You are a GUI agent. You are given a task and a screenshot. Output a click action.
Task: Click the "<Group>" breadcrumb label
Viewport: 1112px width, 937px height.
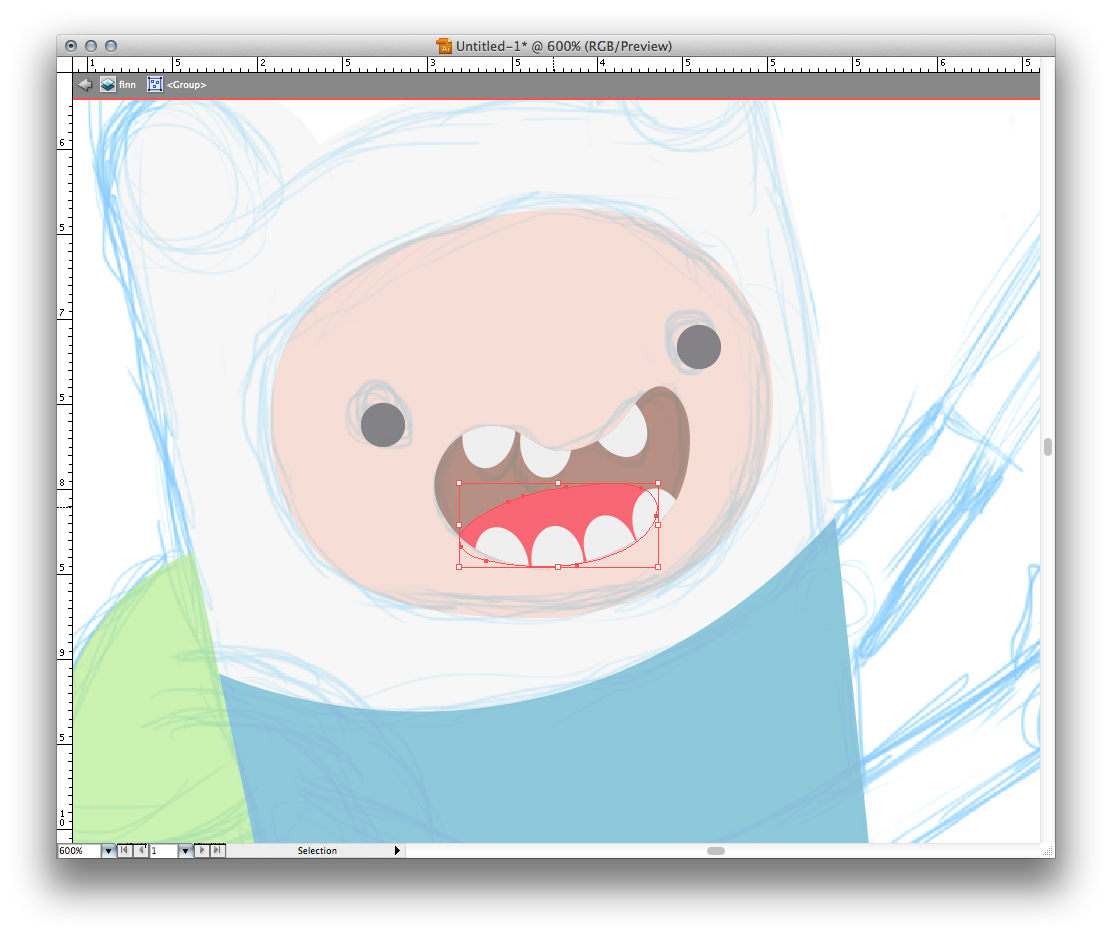click(187, 85)
